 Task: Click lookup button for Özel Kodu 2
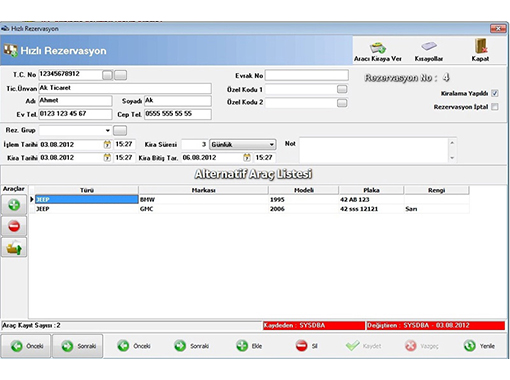point(342,103)
